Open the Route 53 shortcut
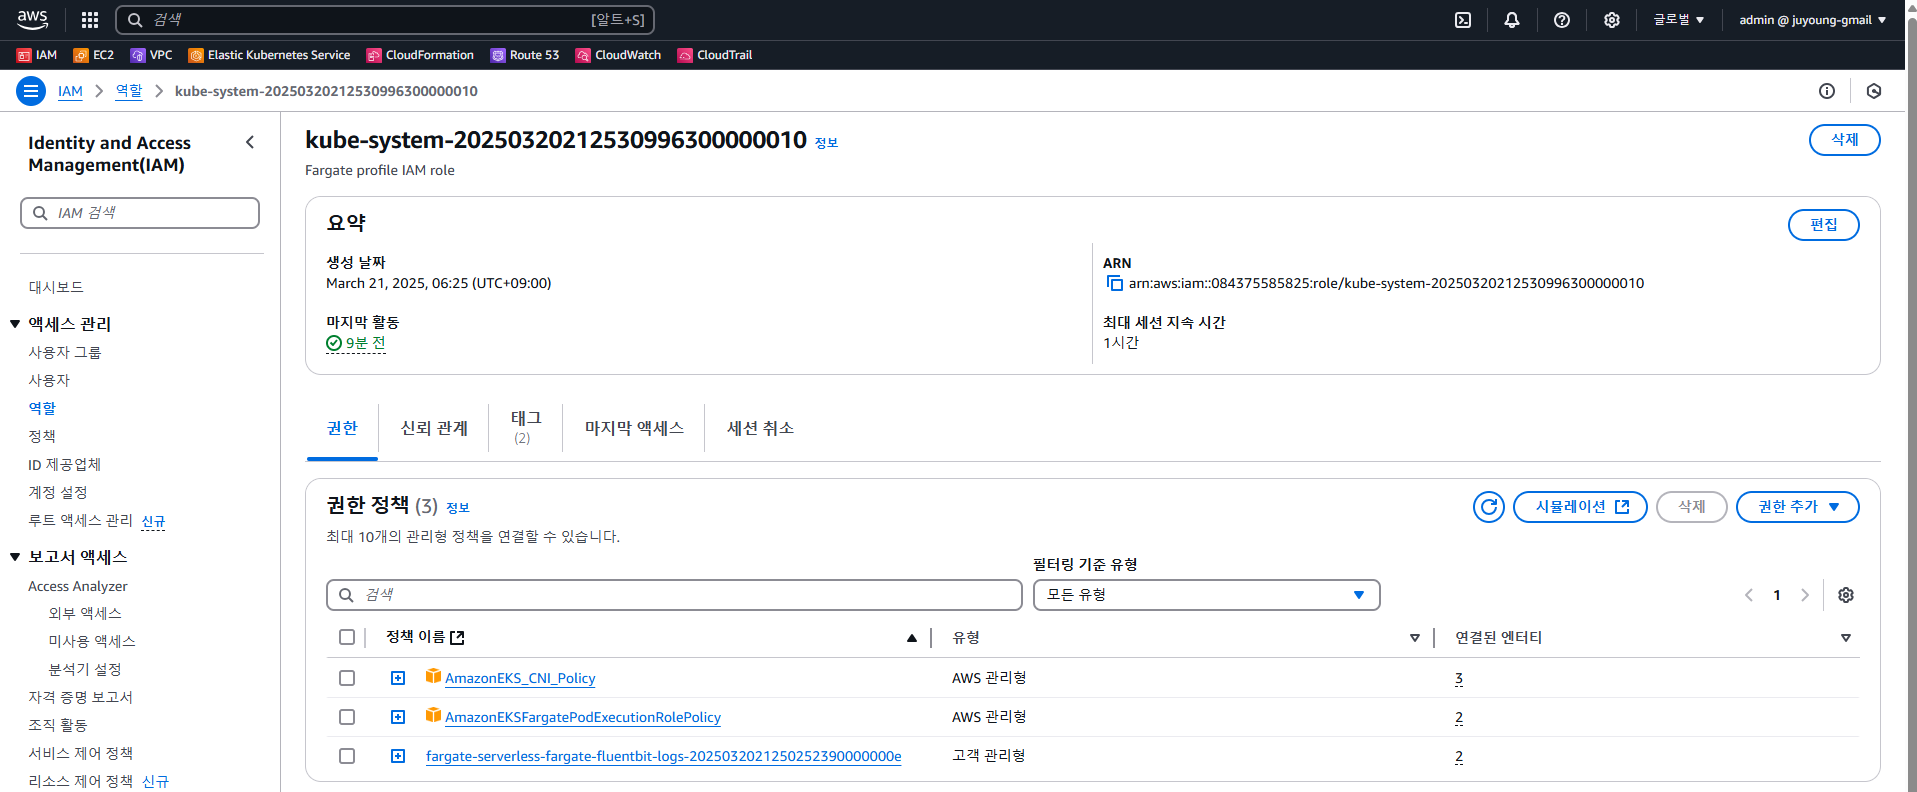This screenshot has height=792, width=1917. click(x=525, y=55)
